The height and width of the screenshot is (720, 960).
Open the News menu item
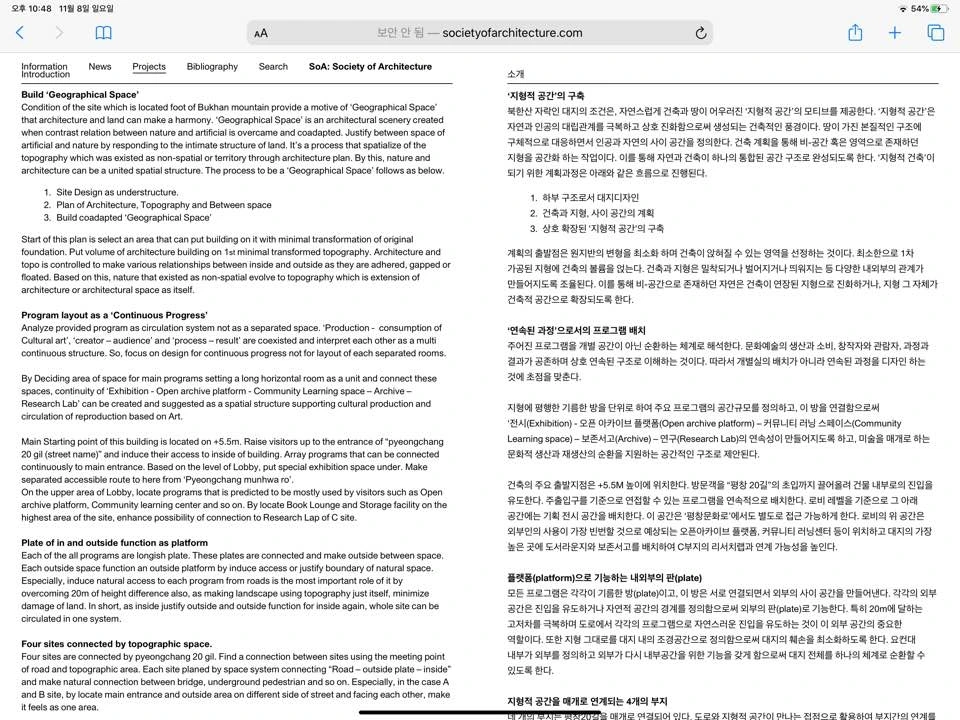click(100, 66)
